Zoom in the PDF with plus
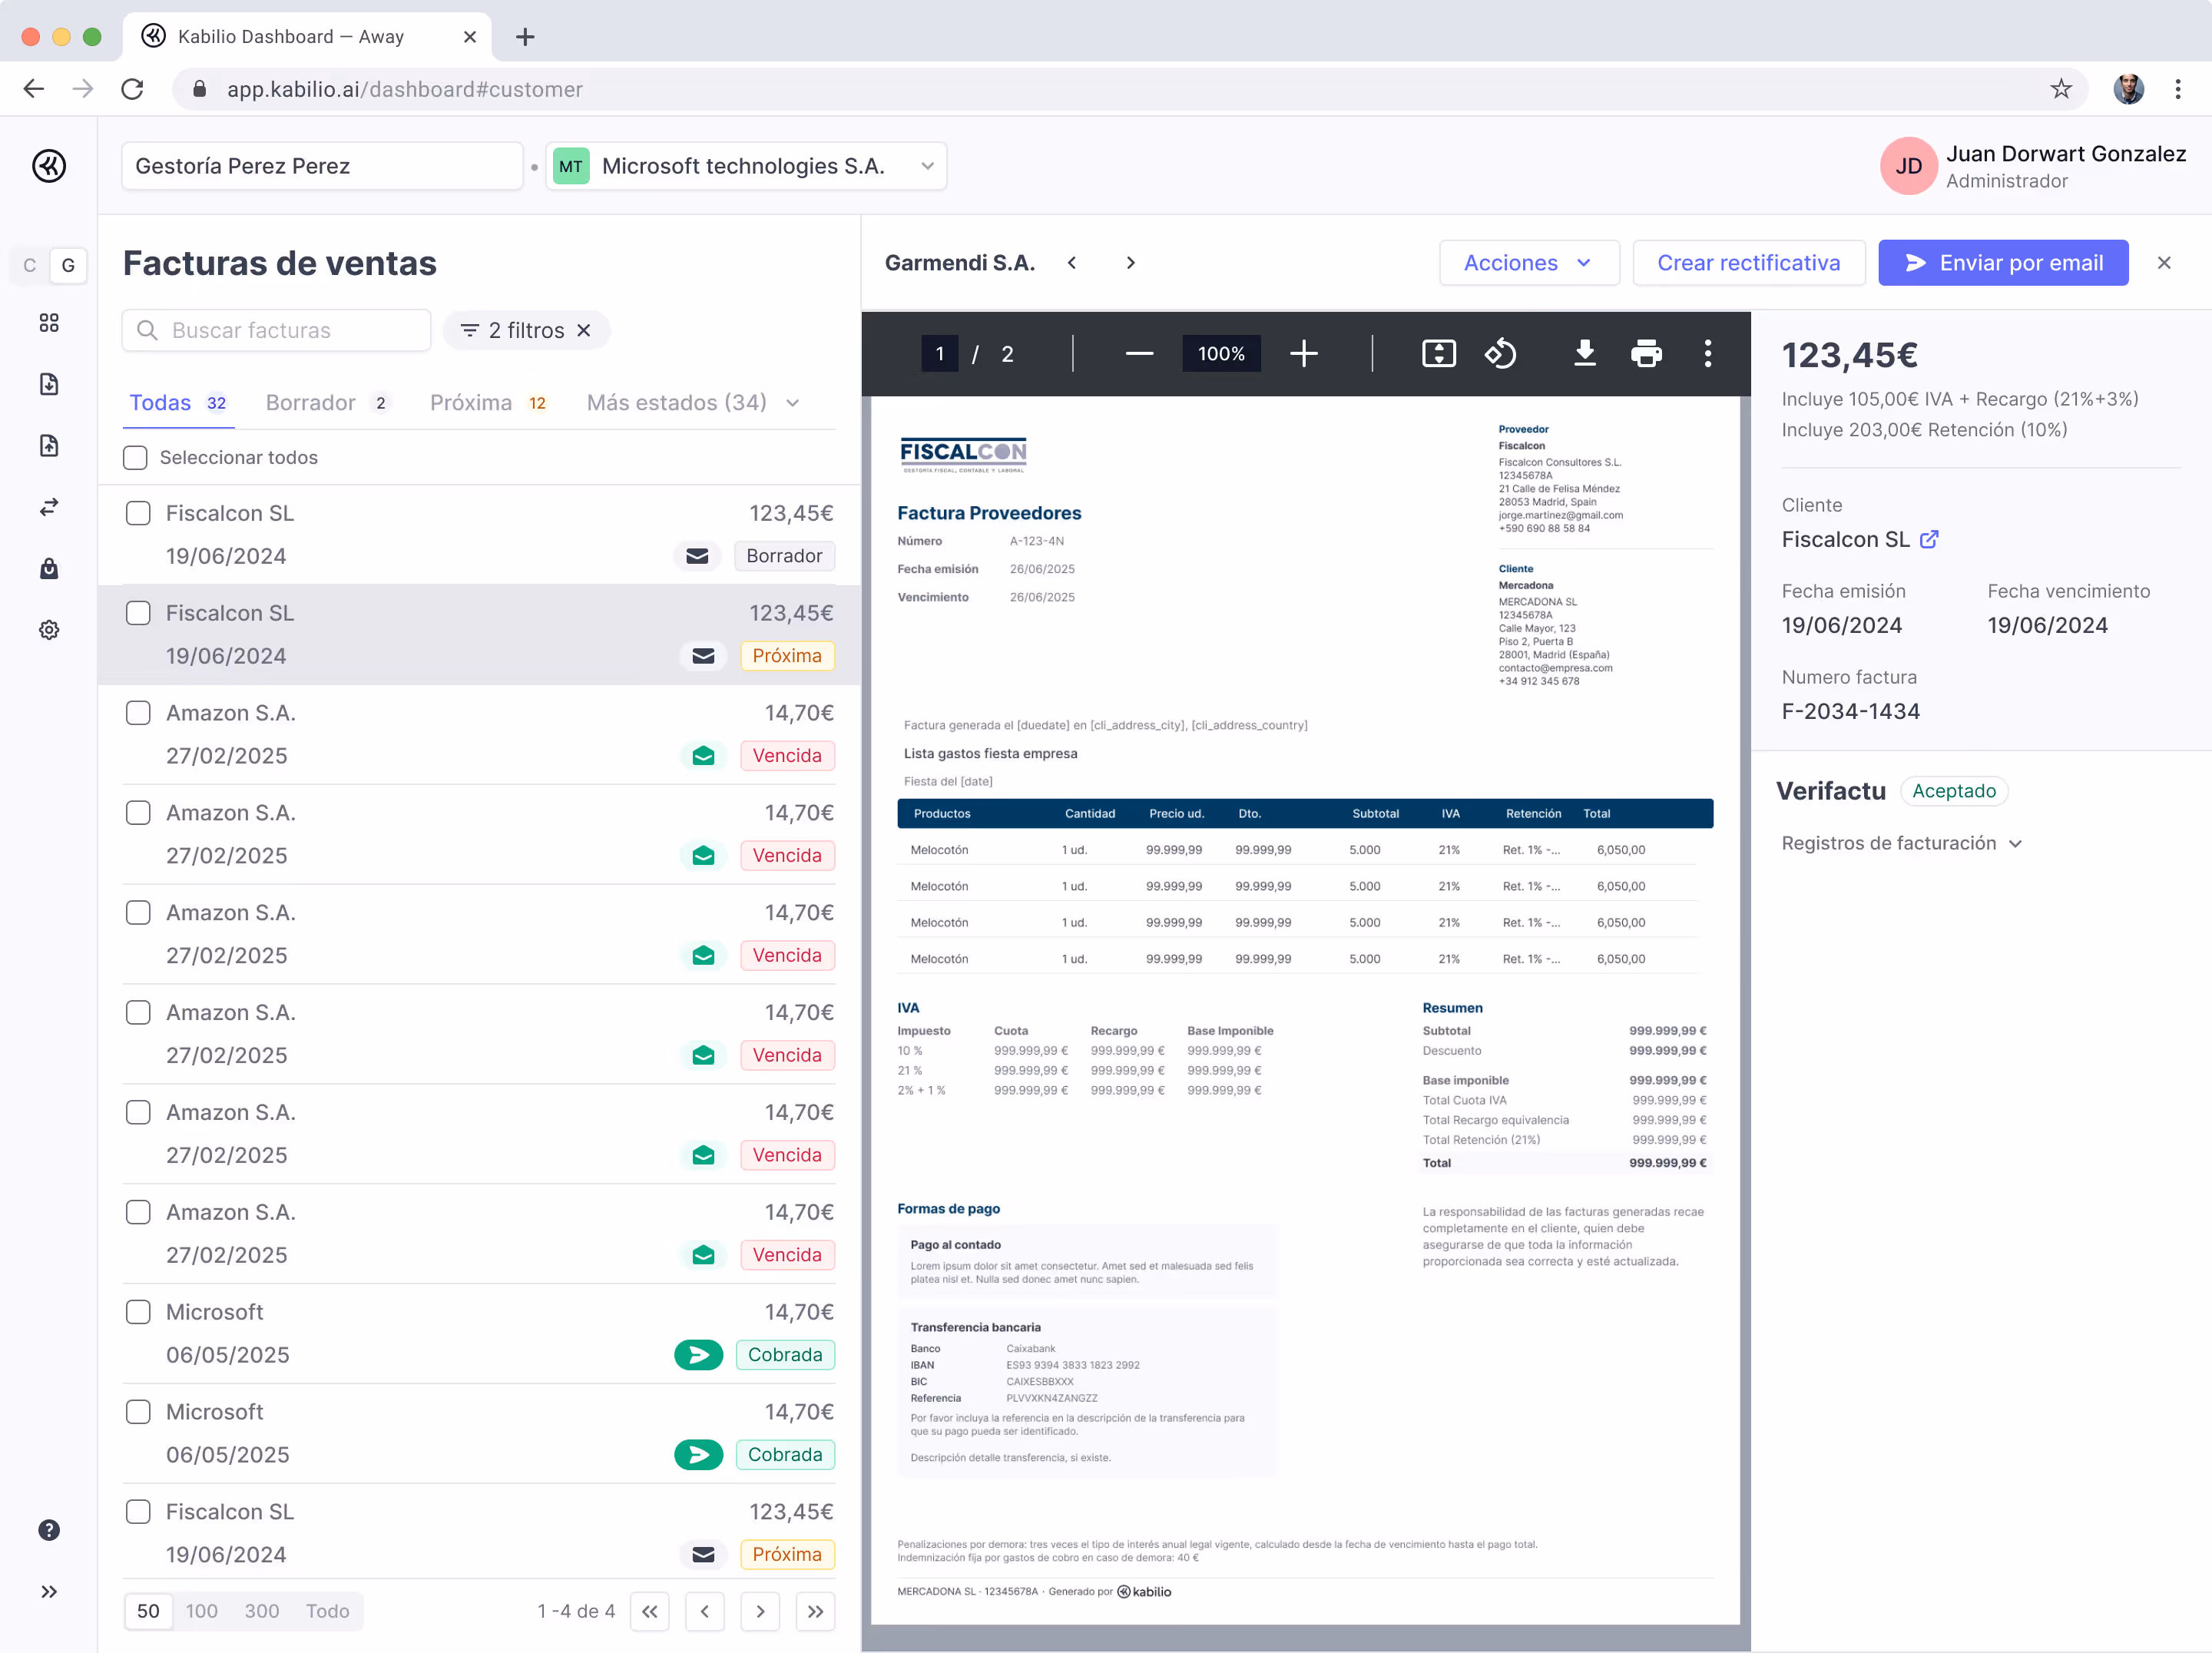2212x1653 pixels. [1303, 353]
